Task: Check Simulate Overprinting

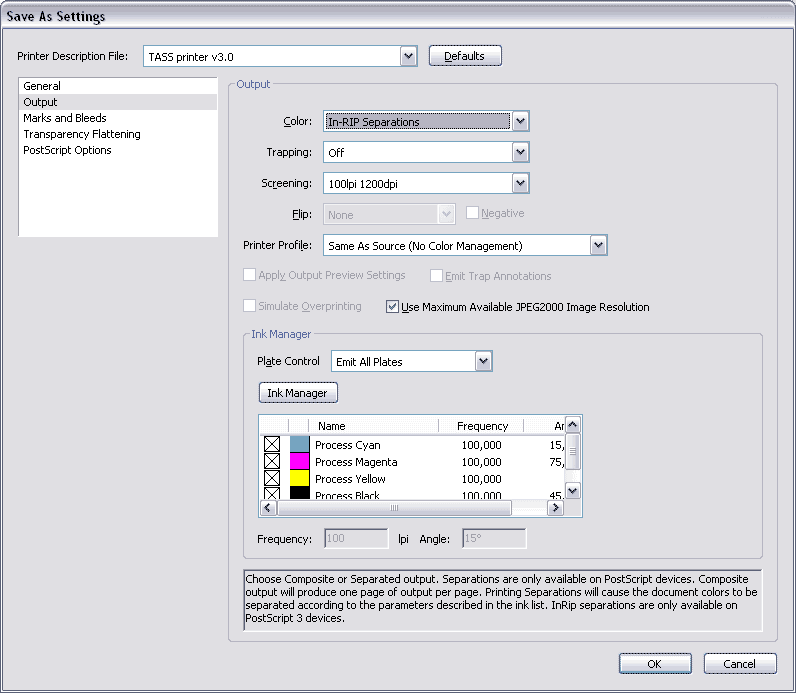Action: [249, 306]
